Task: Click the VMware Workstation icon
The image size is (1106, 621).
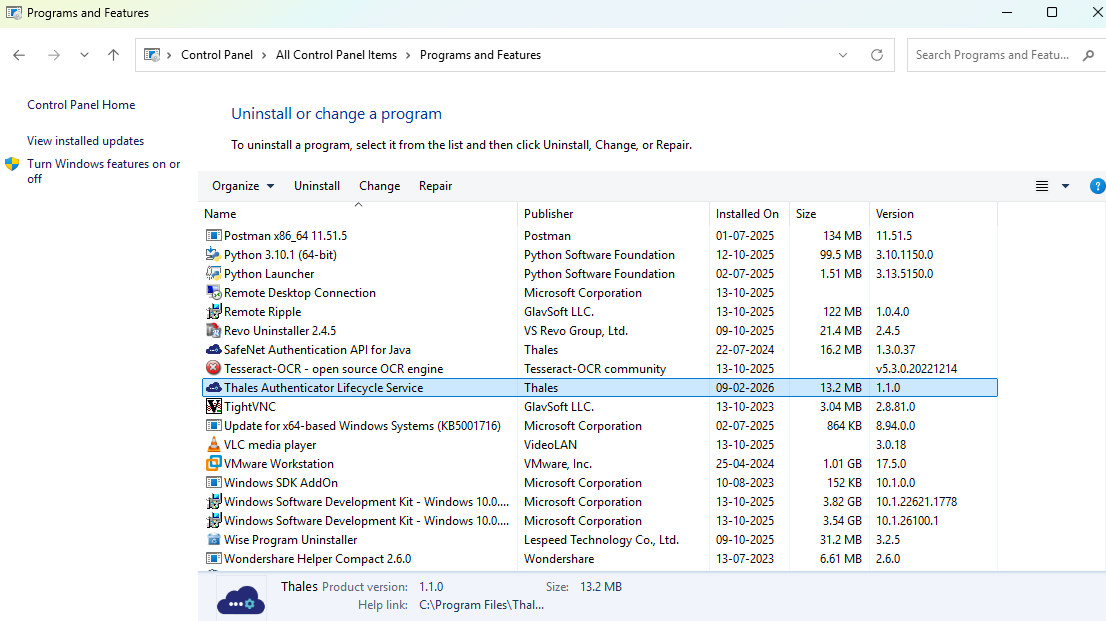Action: point(213,463)
